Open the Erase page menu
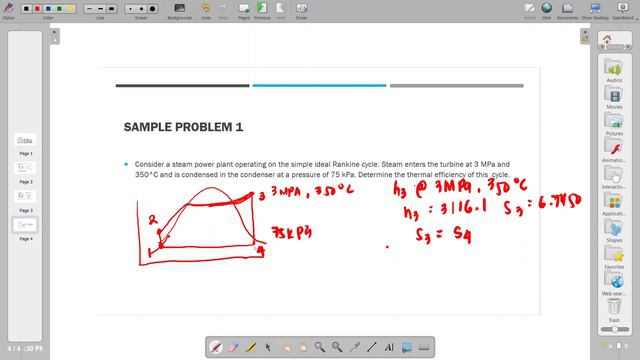The image size is (640, 360). [x=301, y=11]
